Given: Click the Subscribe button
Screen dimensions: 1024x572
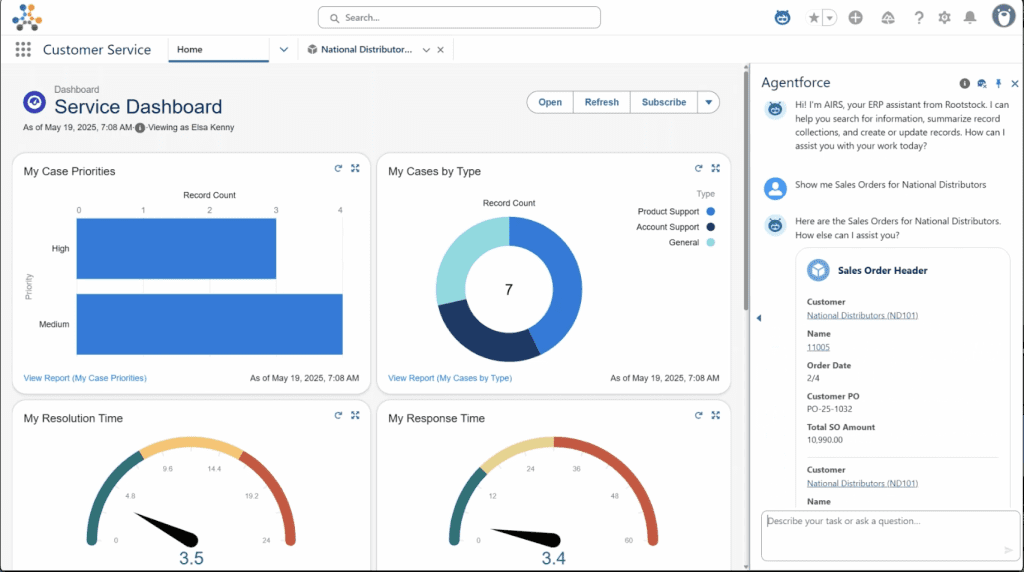Looking at the screenshot, I should pyautogui.click(x=664, y=102).
